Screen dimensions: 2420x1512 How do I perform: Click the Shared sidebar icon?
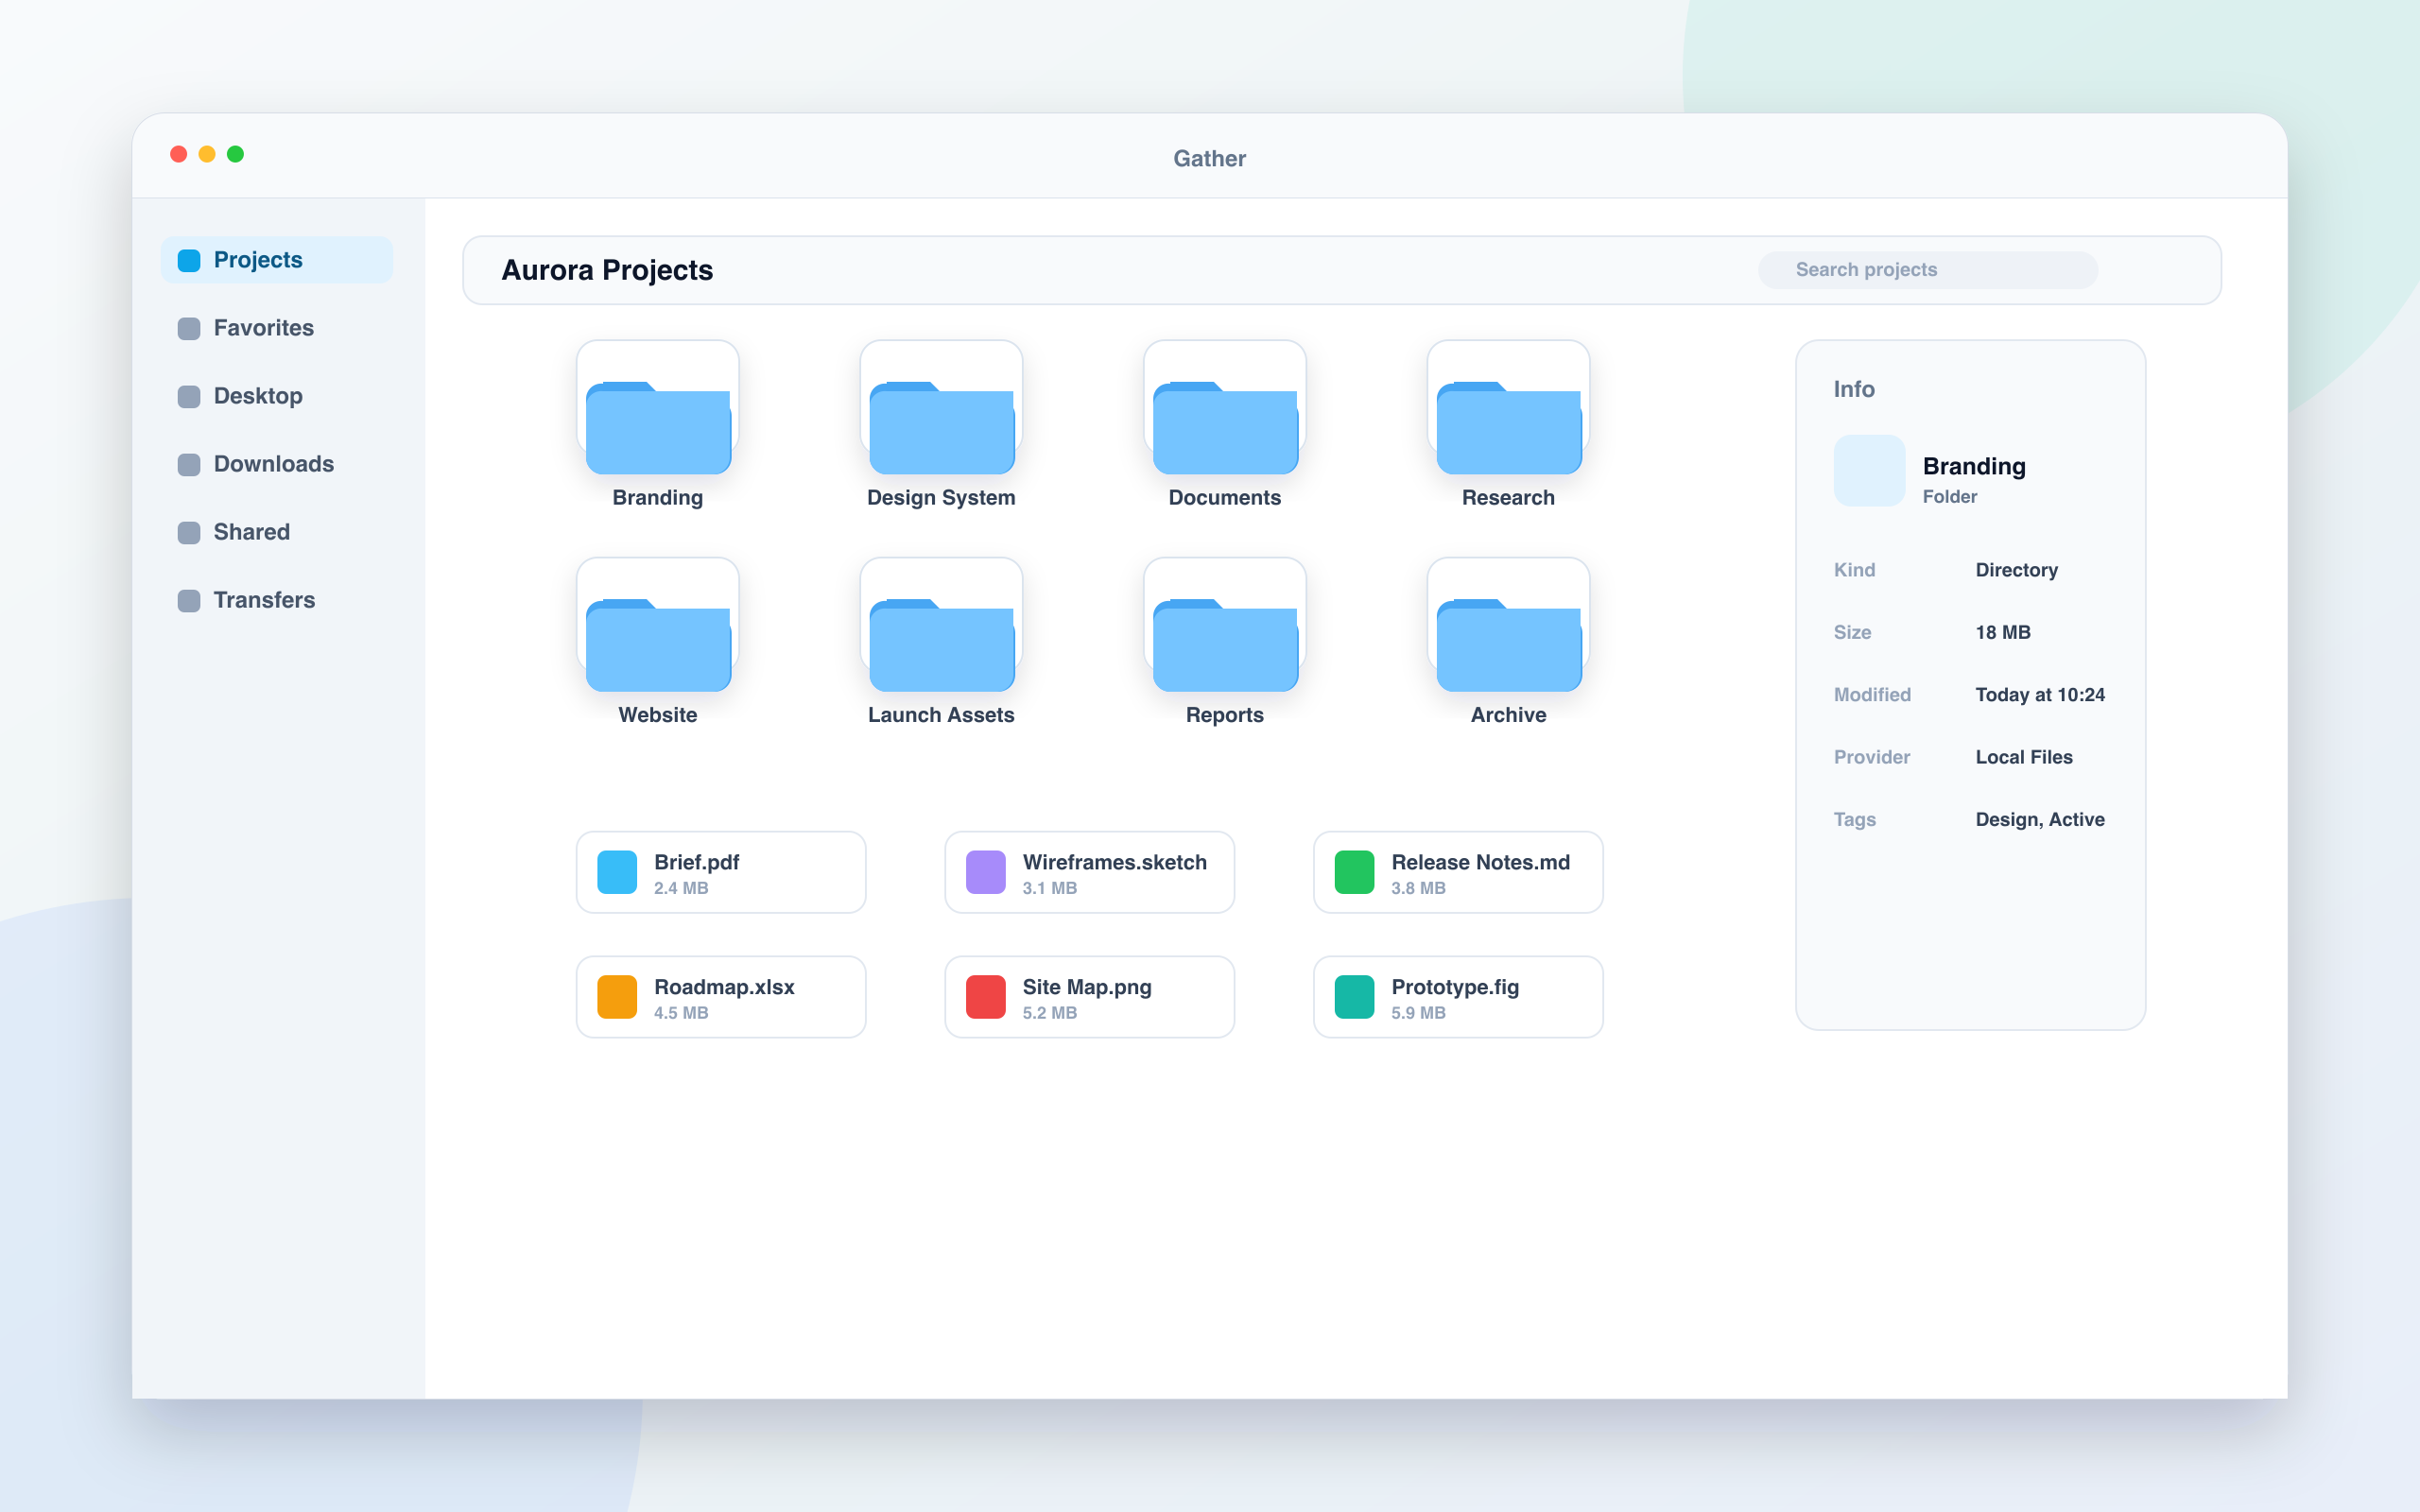coord(189,533)
